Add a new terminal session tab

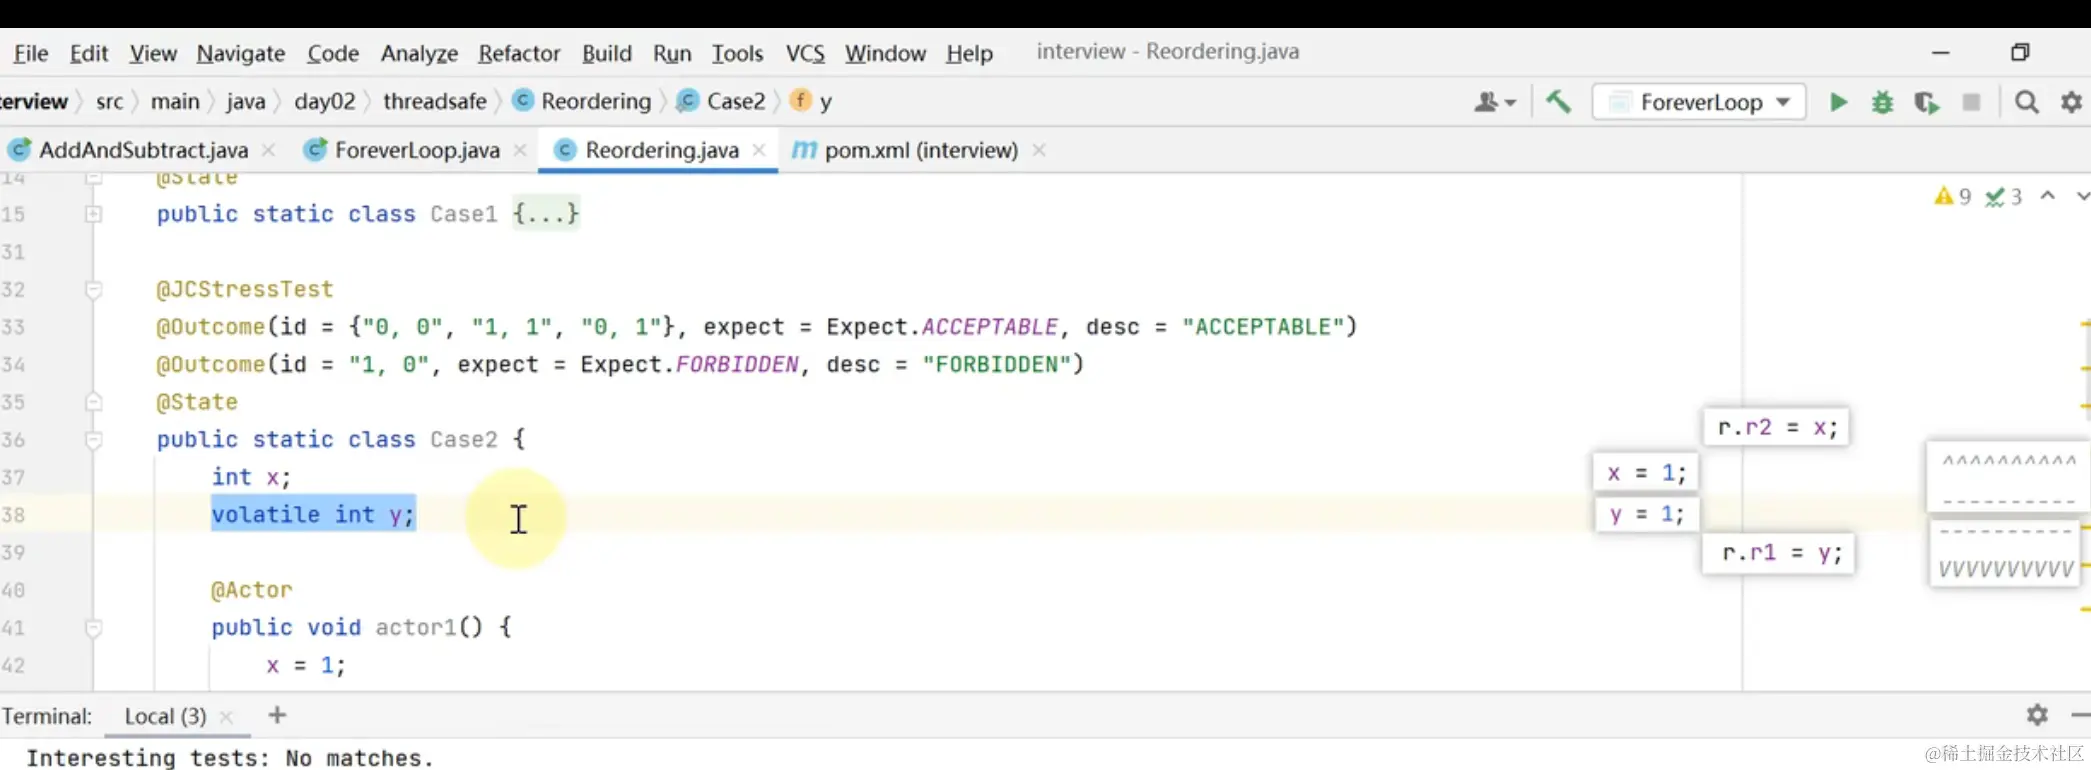pyautogui.click(x=277, y=715)
